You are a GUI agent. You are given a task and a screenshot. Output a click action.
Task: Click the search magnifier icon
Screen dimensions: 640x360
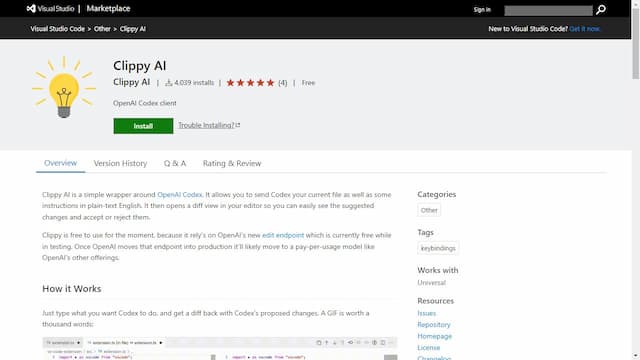pos(600,10)
